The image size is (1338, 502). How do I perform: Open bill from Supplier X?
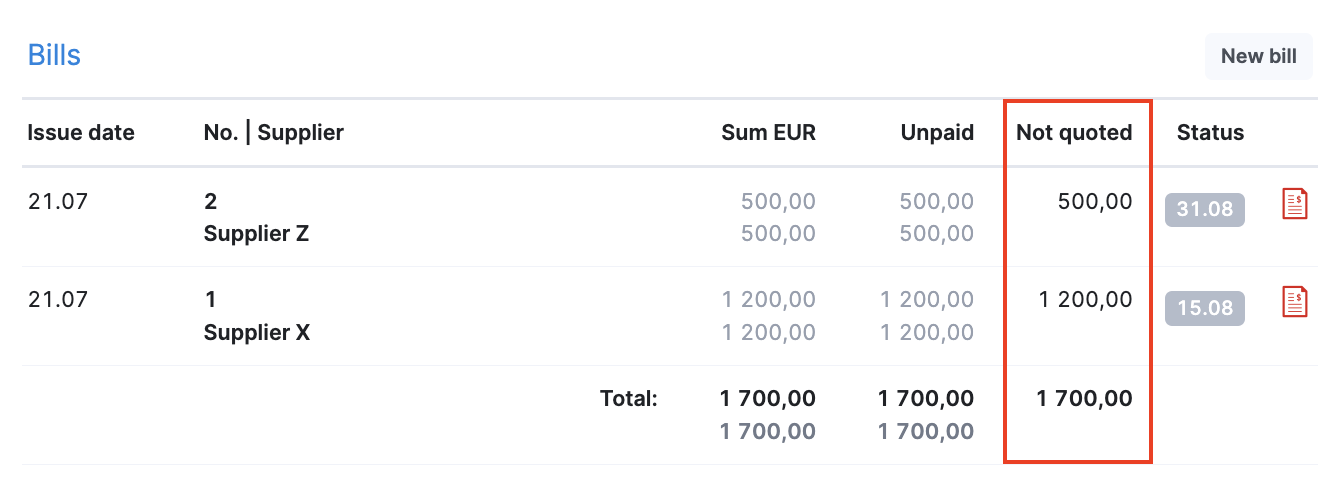[257, 332]
